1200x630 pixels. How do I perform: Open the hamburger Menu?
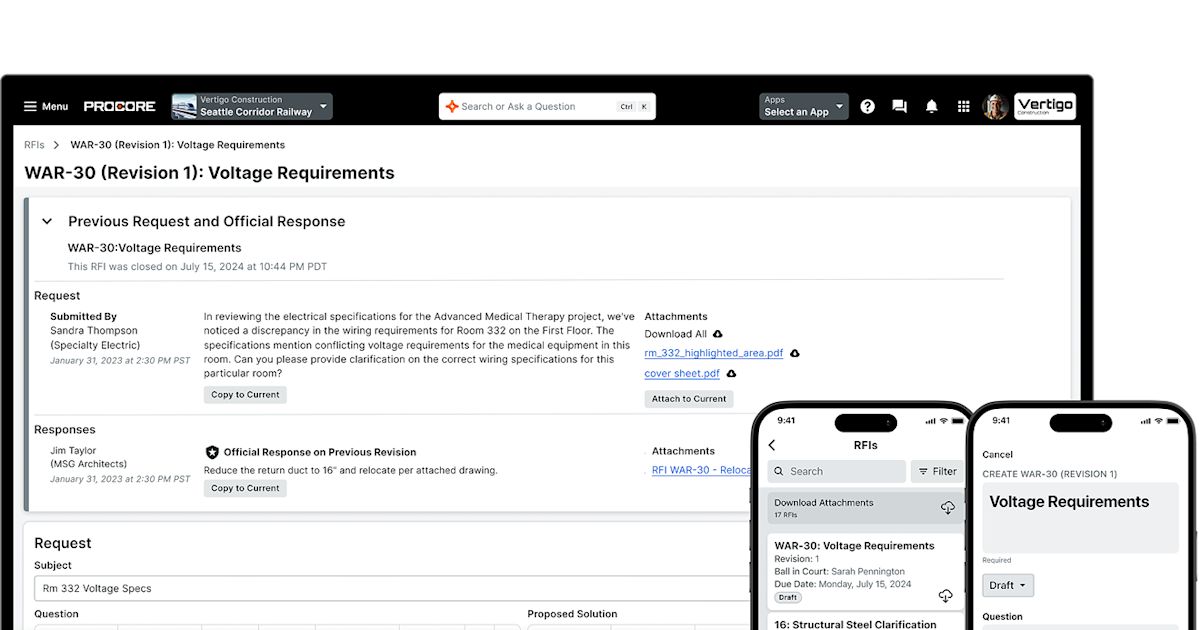pyautogui.click(x=46, y=106)
